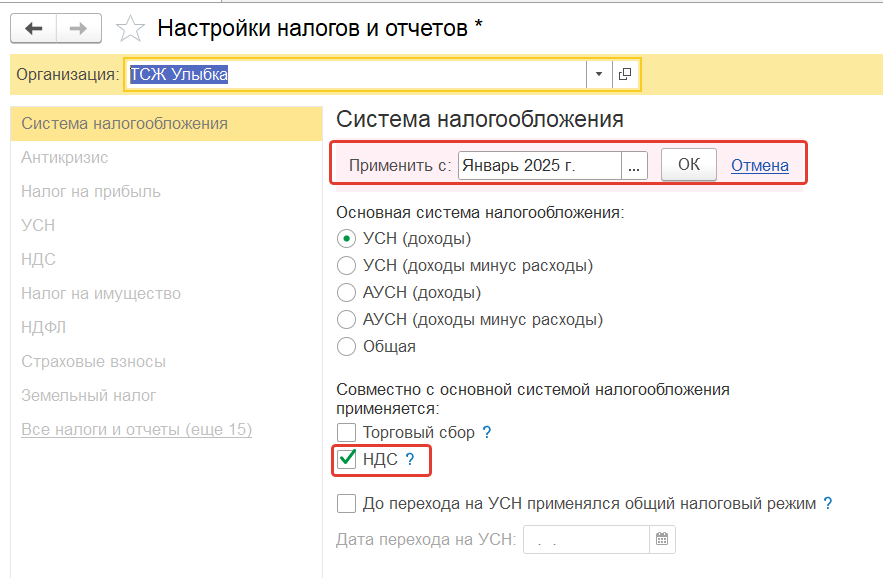
Task: Click help question mark next to Торговый сбор
Action: pos(487,433)
